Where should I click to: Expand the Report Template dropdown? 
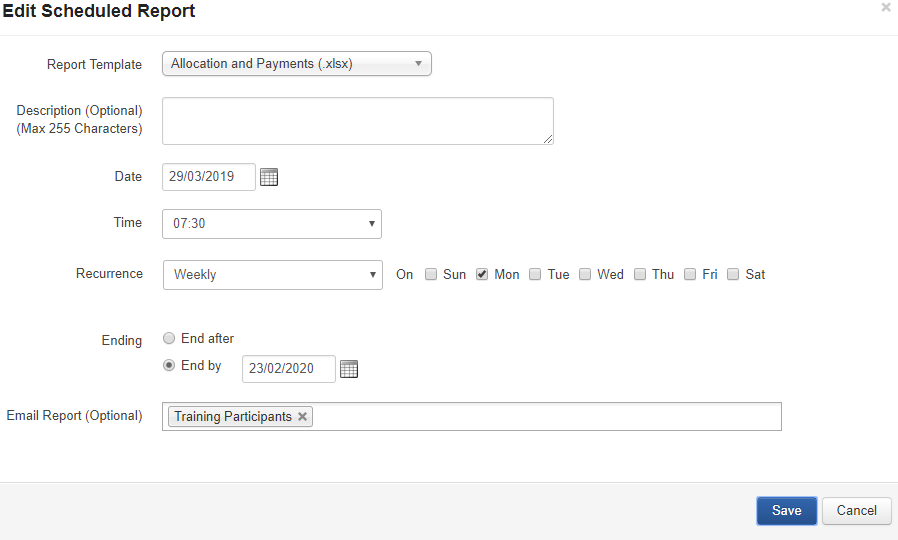[297, 64]
